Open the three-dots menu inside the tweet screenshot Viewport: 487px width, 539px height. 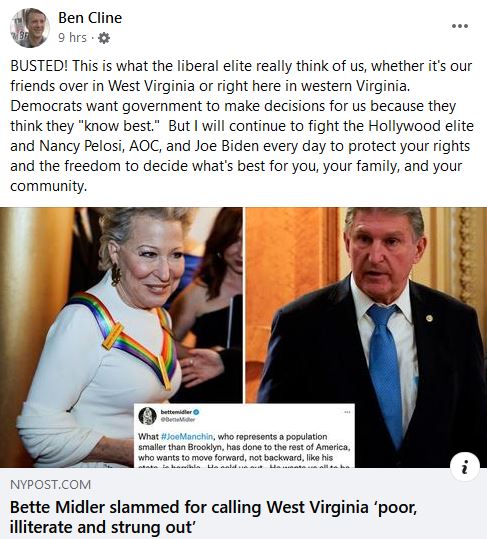(347, 412)
